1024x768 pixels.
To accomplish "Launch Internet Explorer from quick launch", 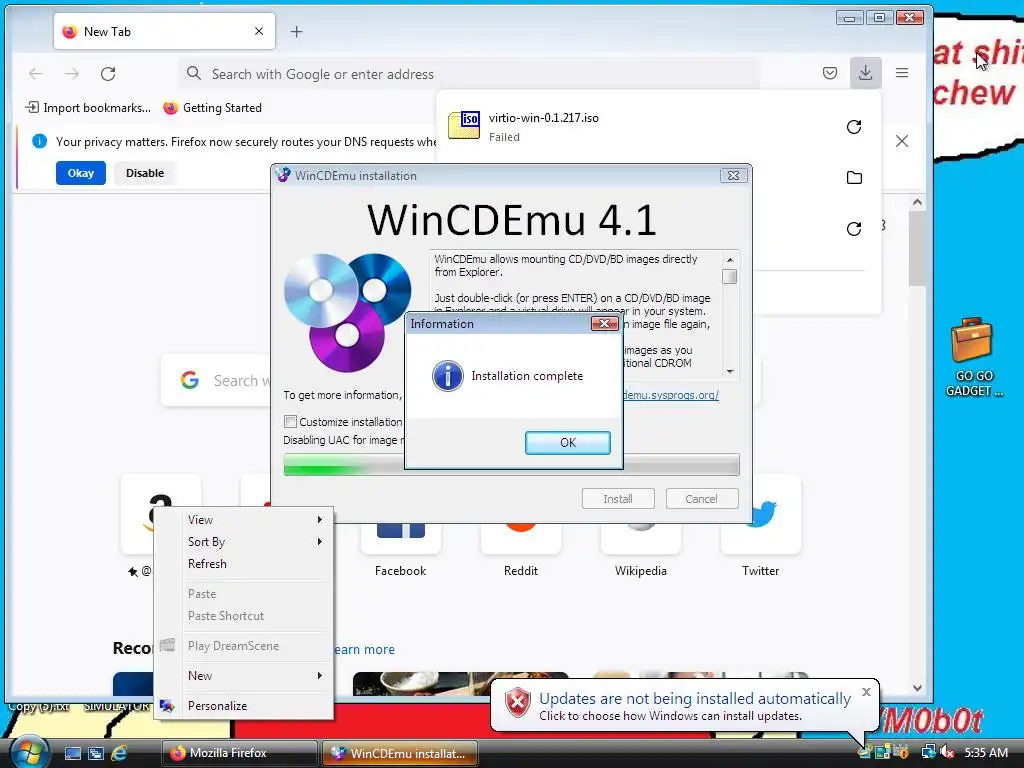I will 119,753.
